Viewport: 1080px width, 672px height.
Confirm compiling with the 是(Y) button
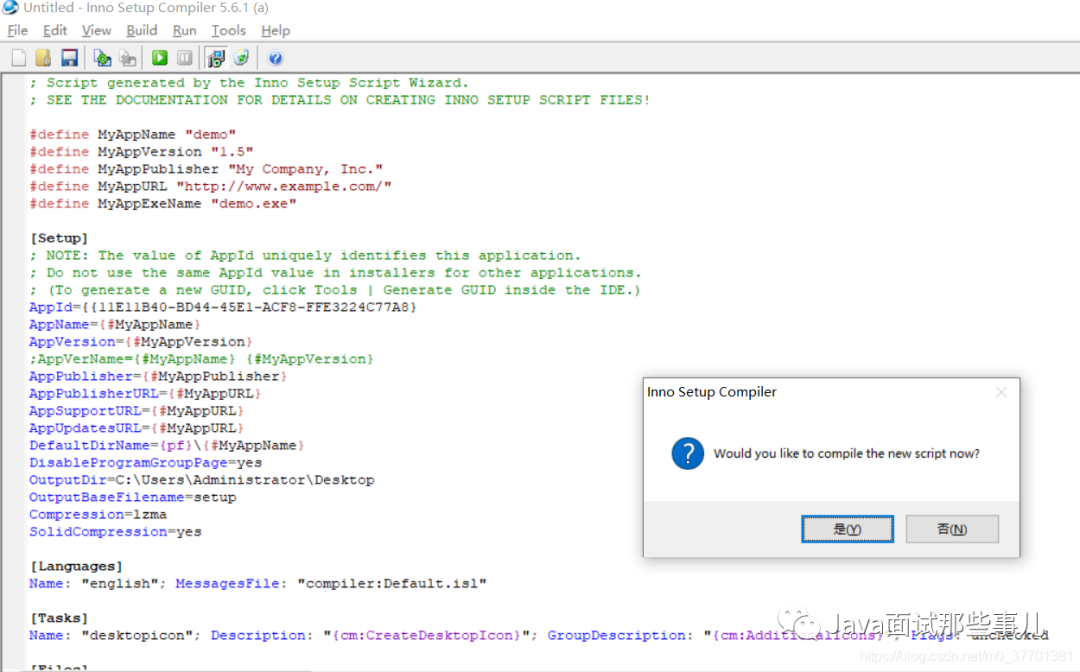[847, 529]
